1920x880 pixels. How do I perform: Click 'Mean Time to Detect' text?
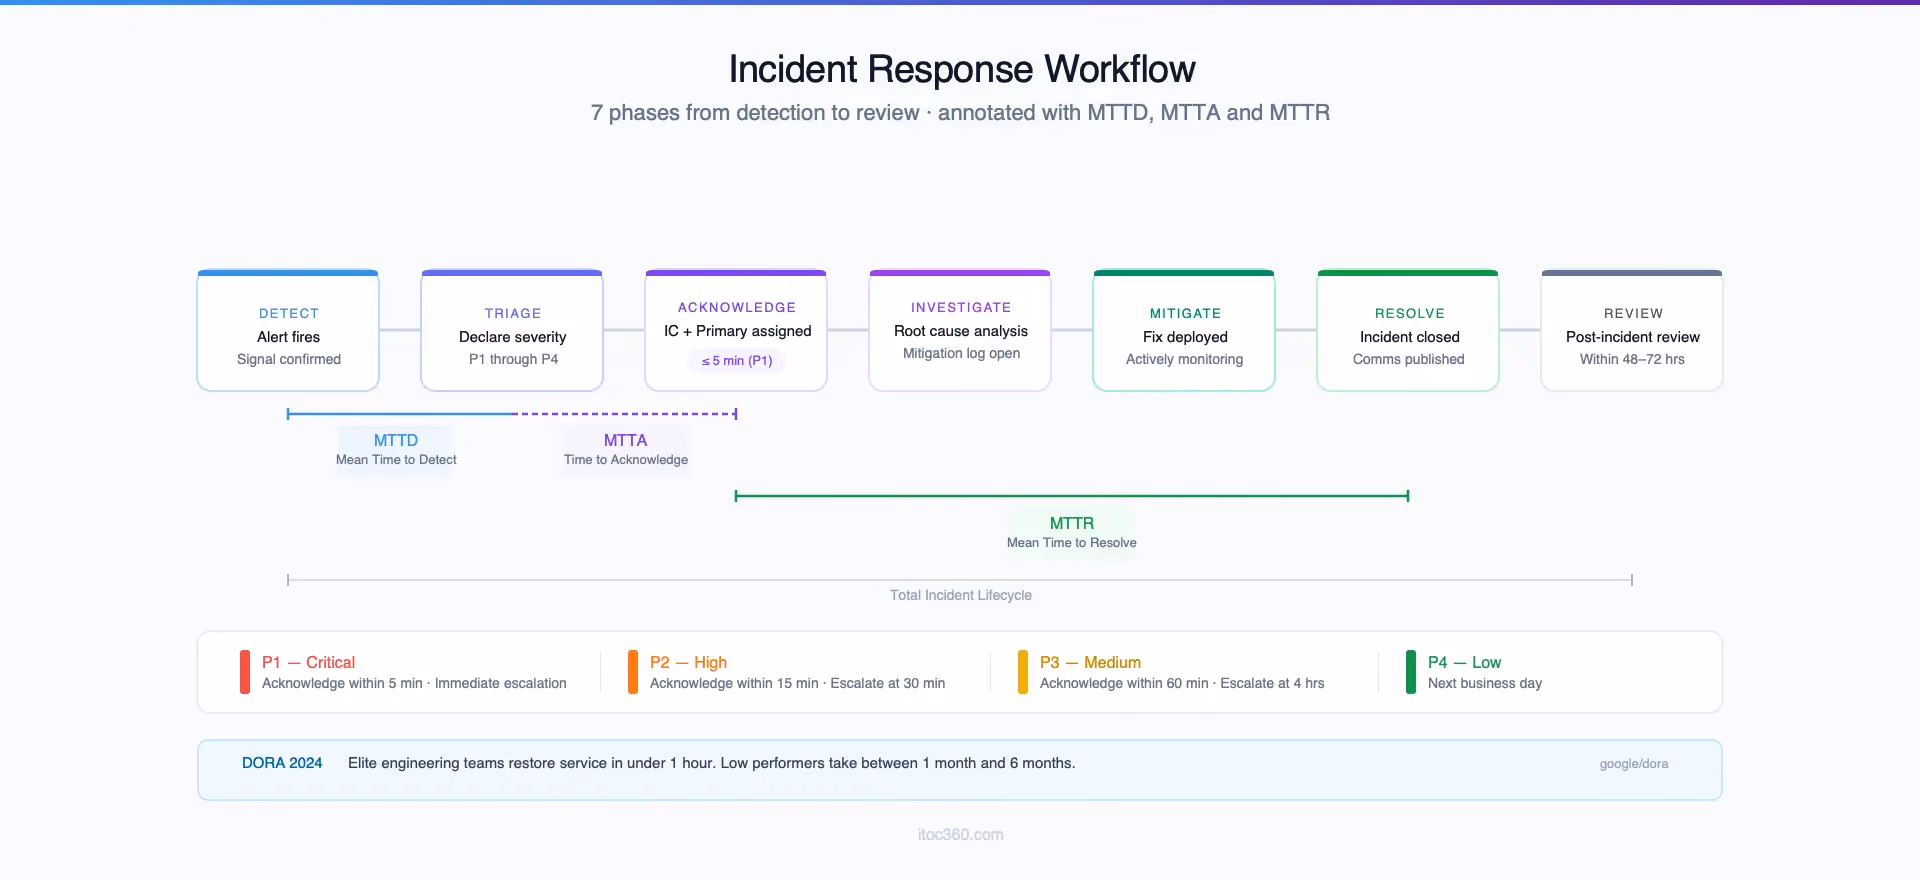coord(396,460)
